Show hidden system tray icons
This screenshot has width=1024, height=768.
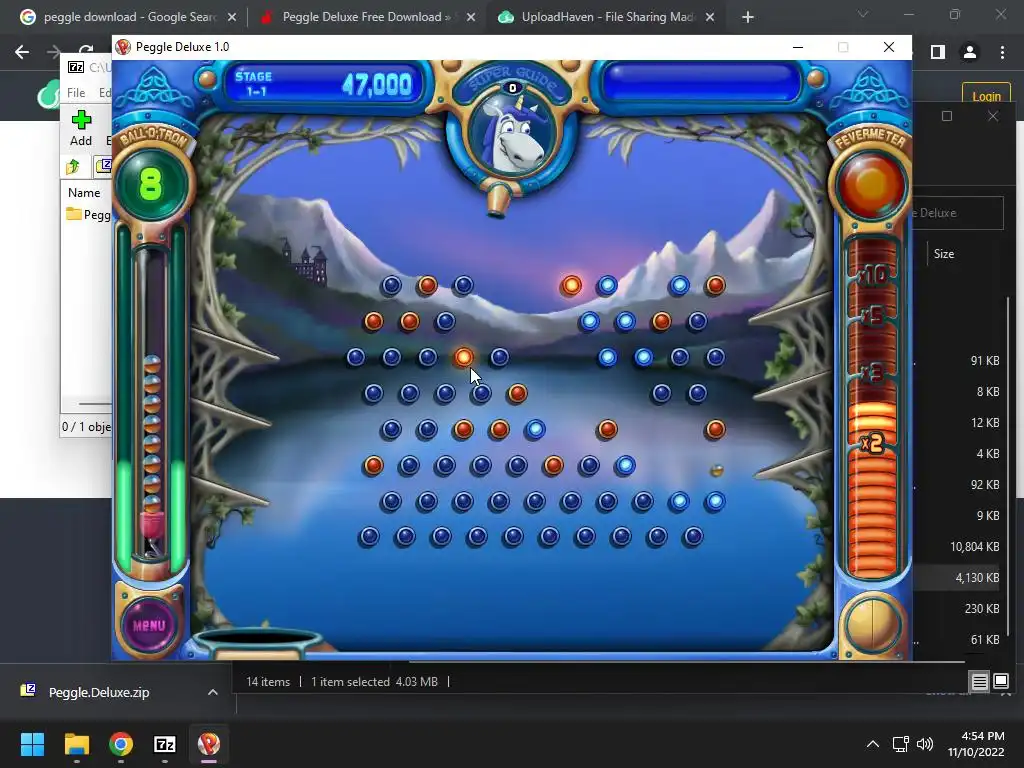coord(872,744)
